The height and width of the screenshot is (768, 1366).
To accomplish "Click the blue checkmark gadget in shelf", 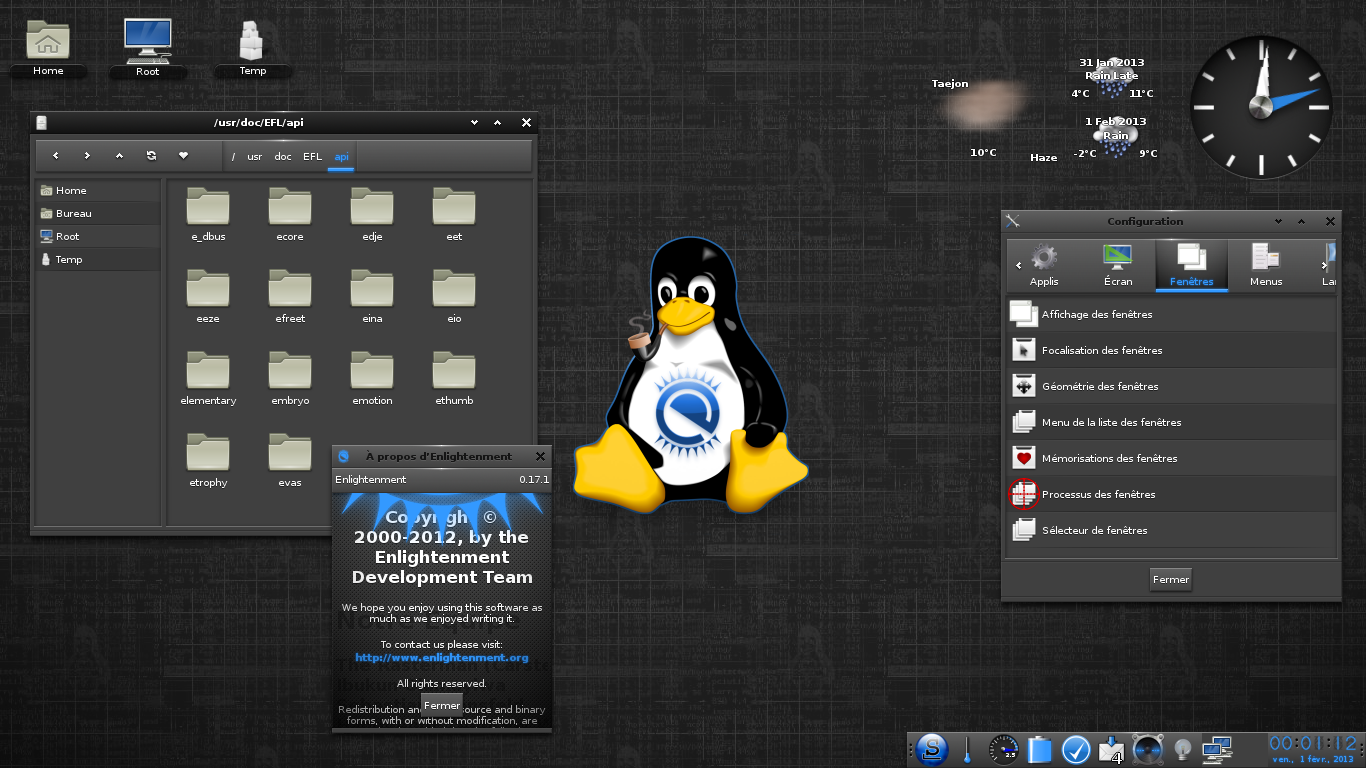I will pyautogui.click(x=1076, y=749).
